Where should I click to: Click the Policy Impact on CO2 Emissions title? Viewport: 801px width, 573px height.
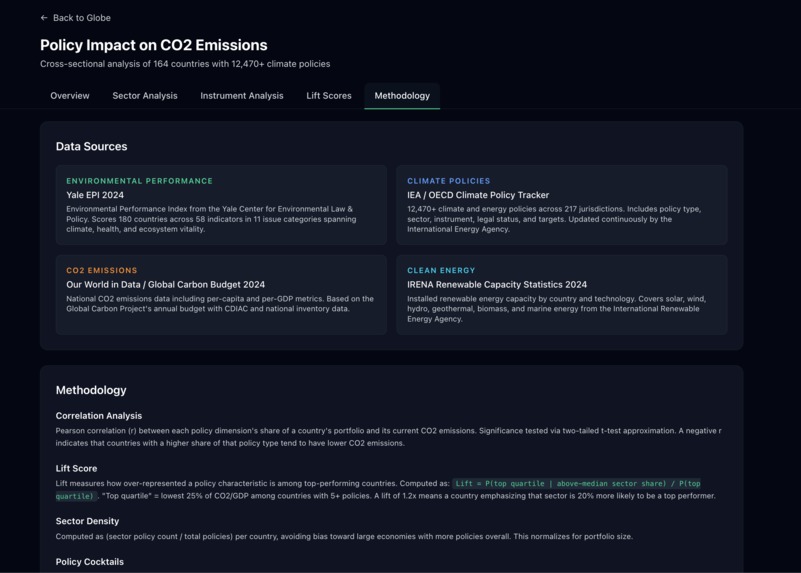[x=154, y=45]
